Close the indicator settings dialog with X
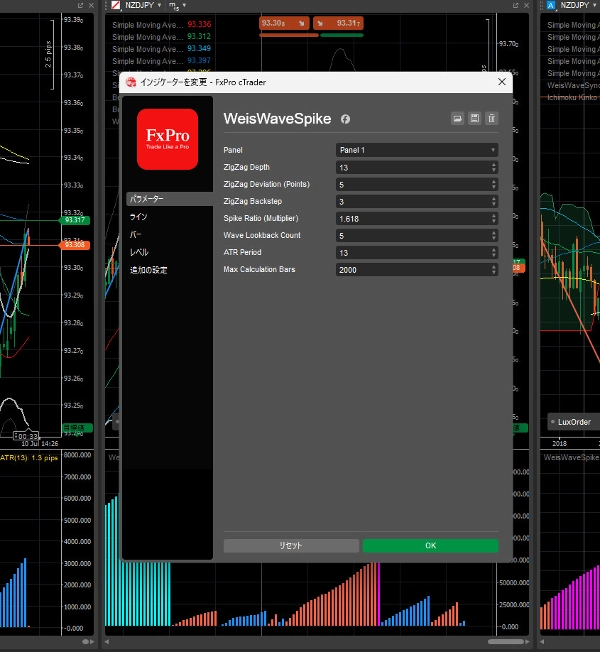 click(502, 82)
